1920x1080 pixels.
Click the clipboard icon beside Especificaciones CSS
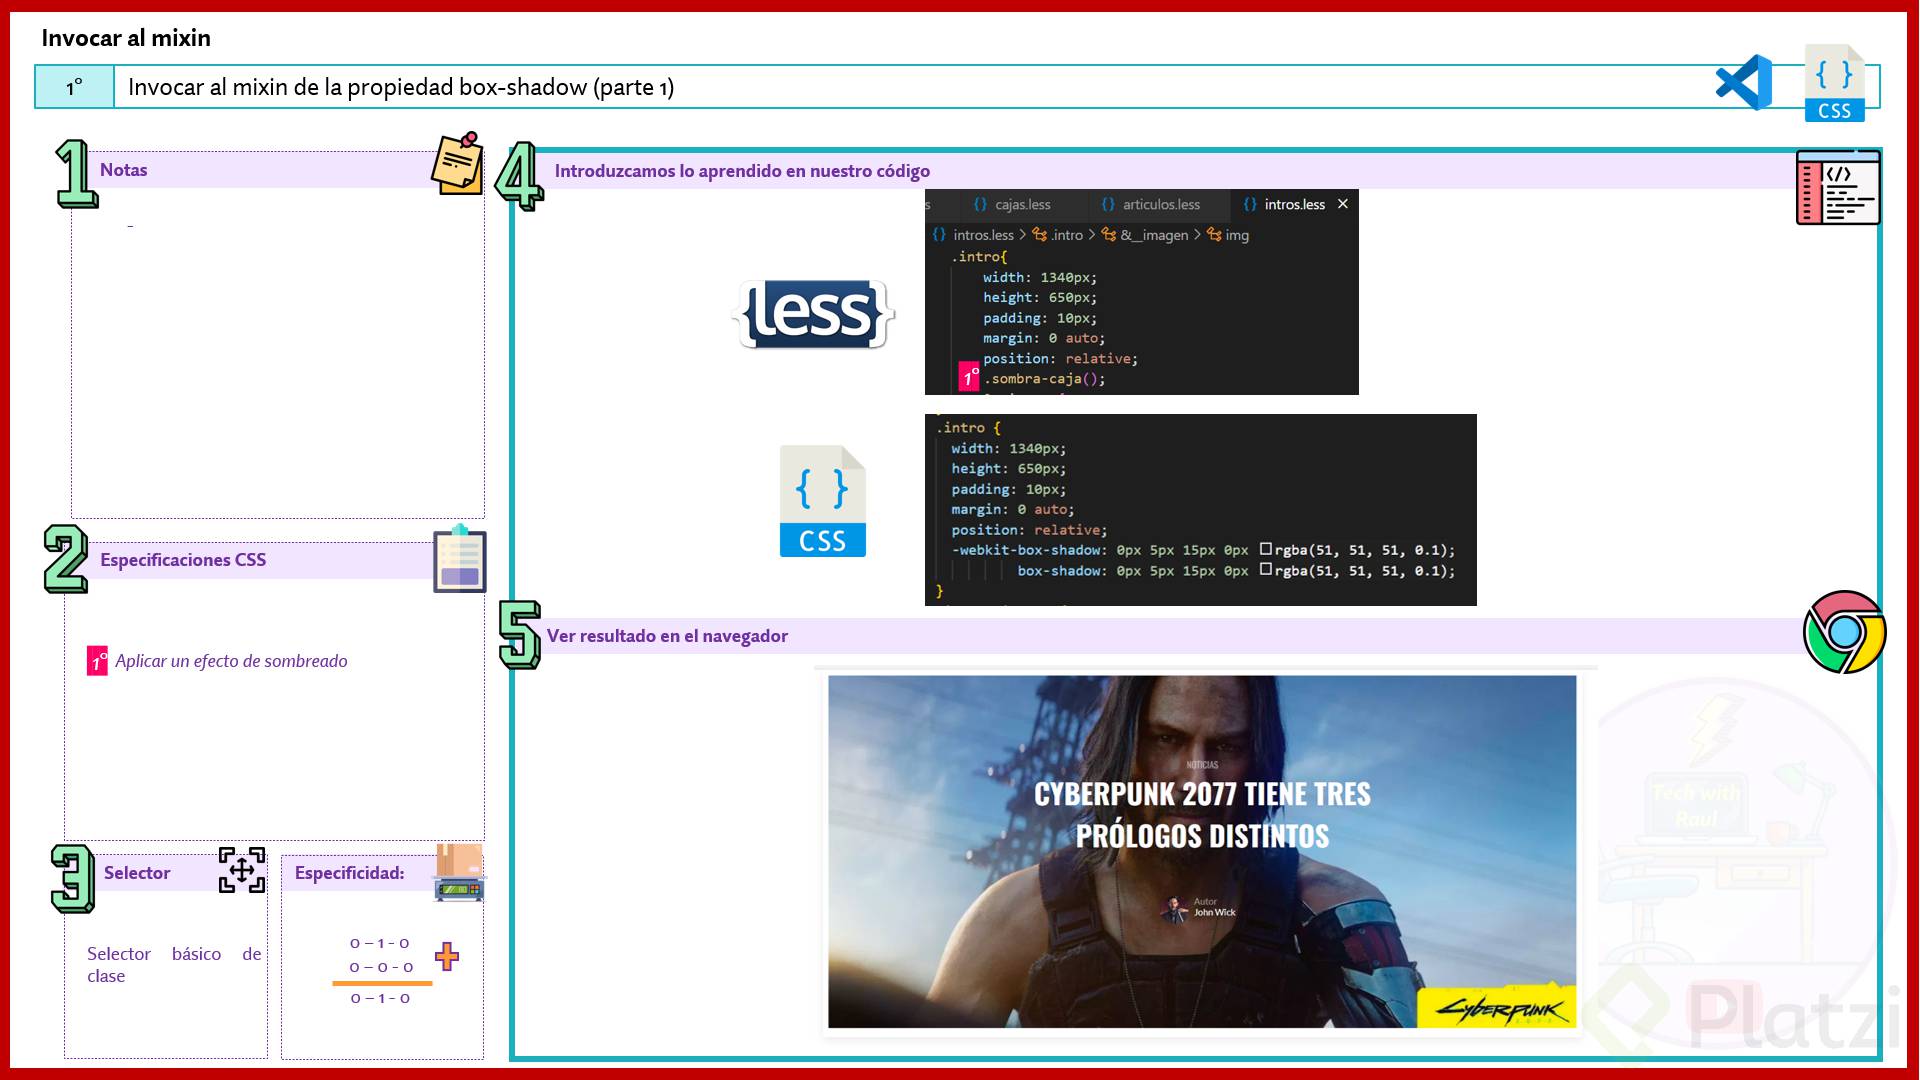459,559
